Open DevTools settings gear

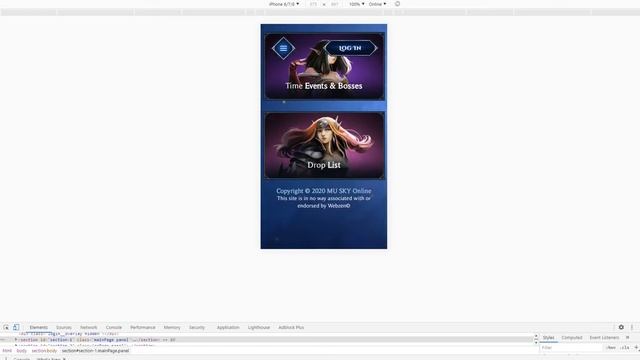[621, 327]
